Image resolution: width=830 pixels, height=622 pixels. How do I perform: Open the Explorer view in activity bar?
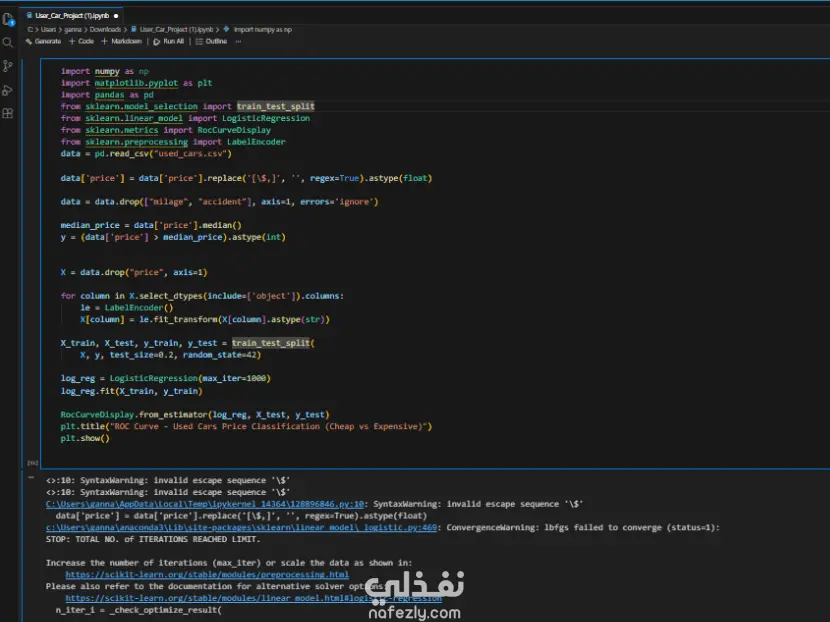[8, 20]
